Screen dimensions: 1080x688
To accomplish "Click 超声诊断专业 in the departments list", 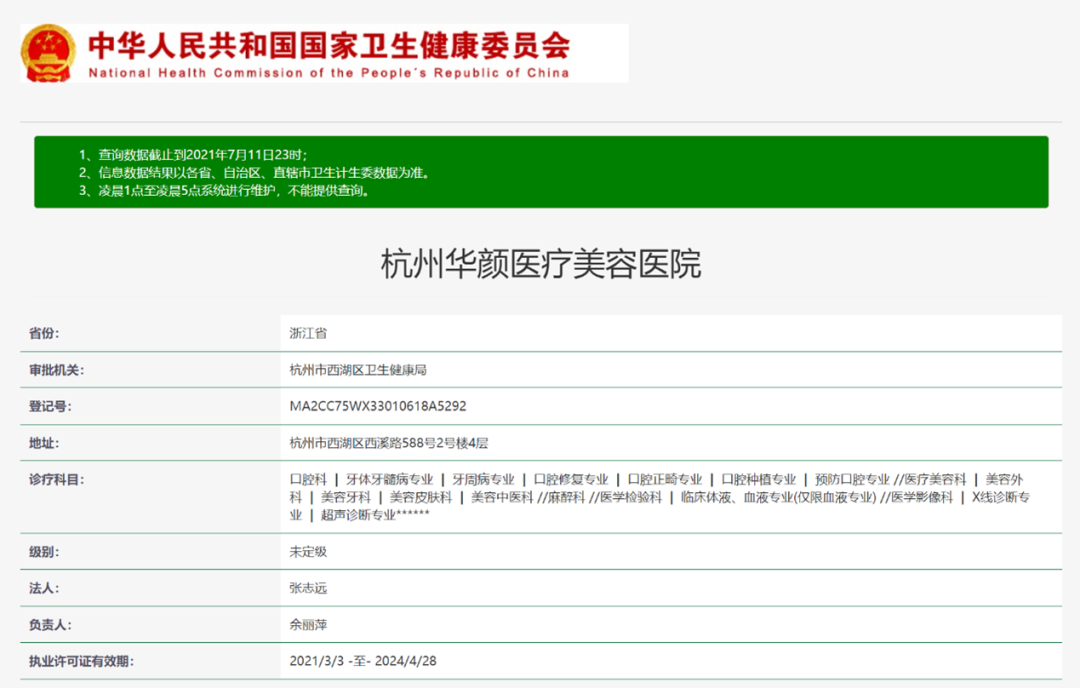I will tap(358, 515).
